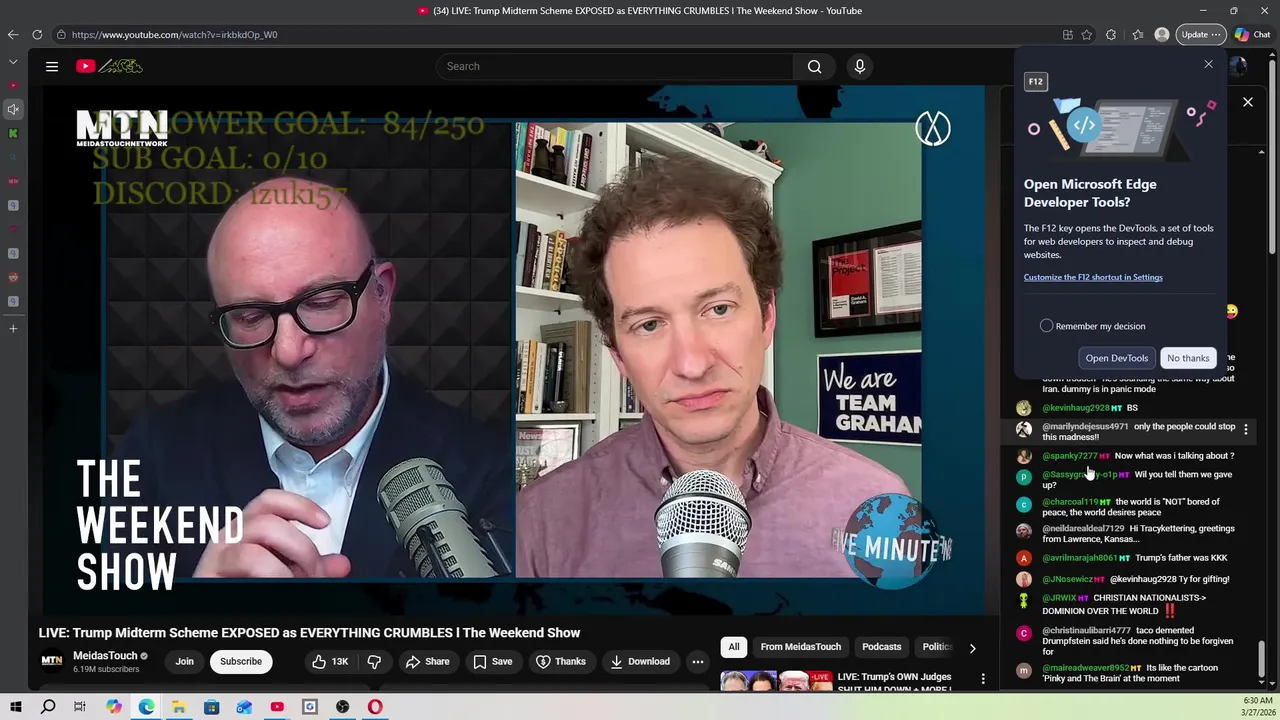Open Microsoft Store from the taskbar

(212, 707)
